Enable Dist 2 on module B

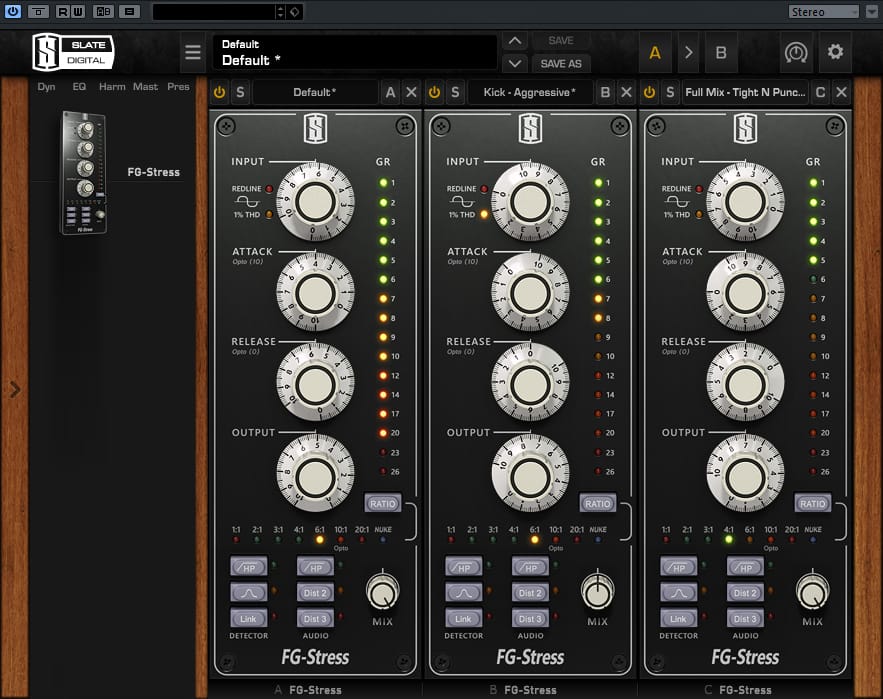coord(530,593)
